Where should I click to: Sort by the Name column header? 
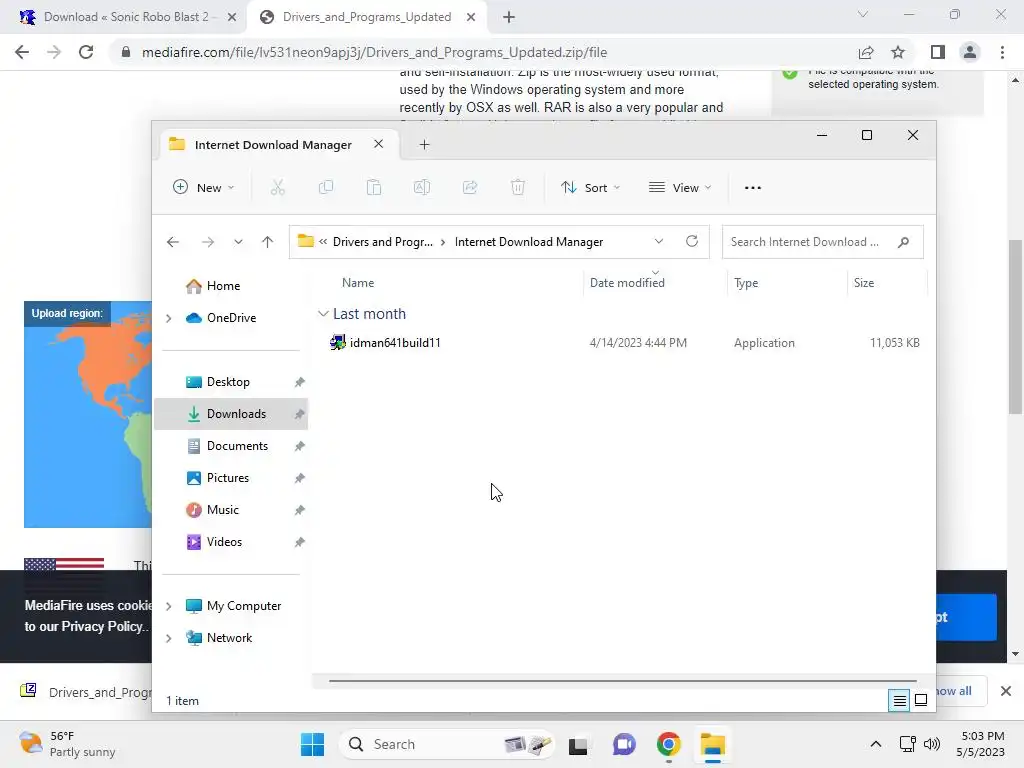pos(358,283)
